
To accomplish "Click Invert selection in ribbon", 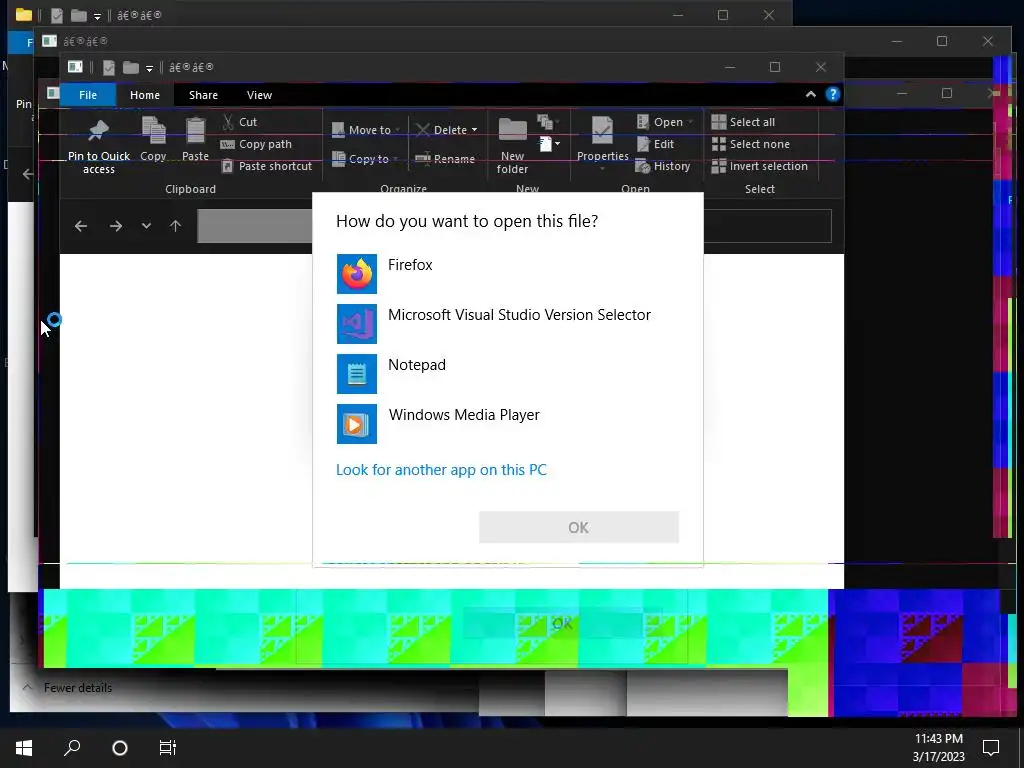I will coord(760,166).
